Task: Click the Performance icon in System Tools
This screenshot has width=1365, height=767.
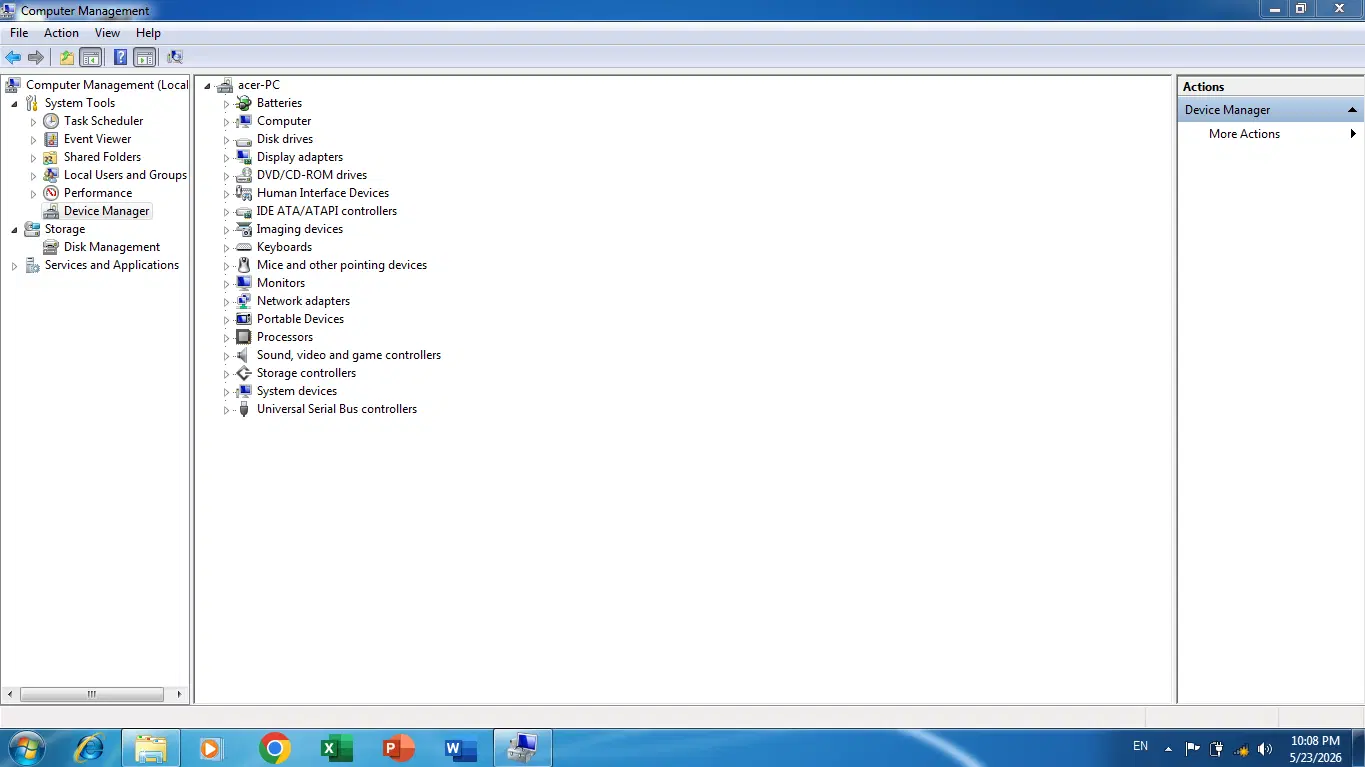Action: point(51,193)
